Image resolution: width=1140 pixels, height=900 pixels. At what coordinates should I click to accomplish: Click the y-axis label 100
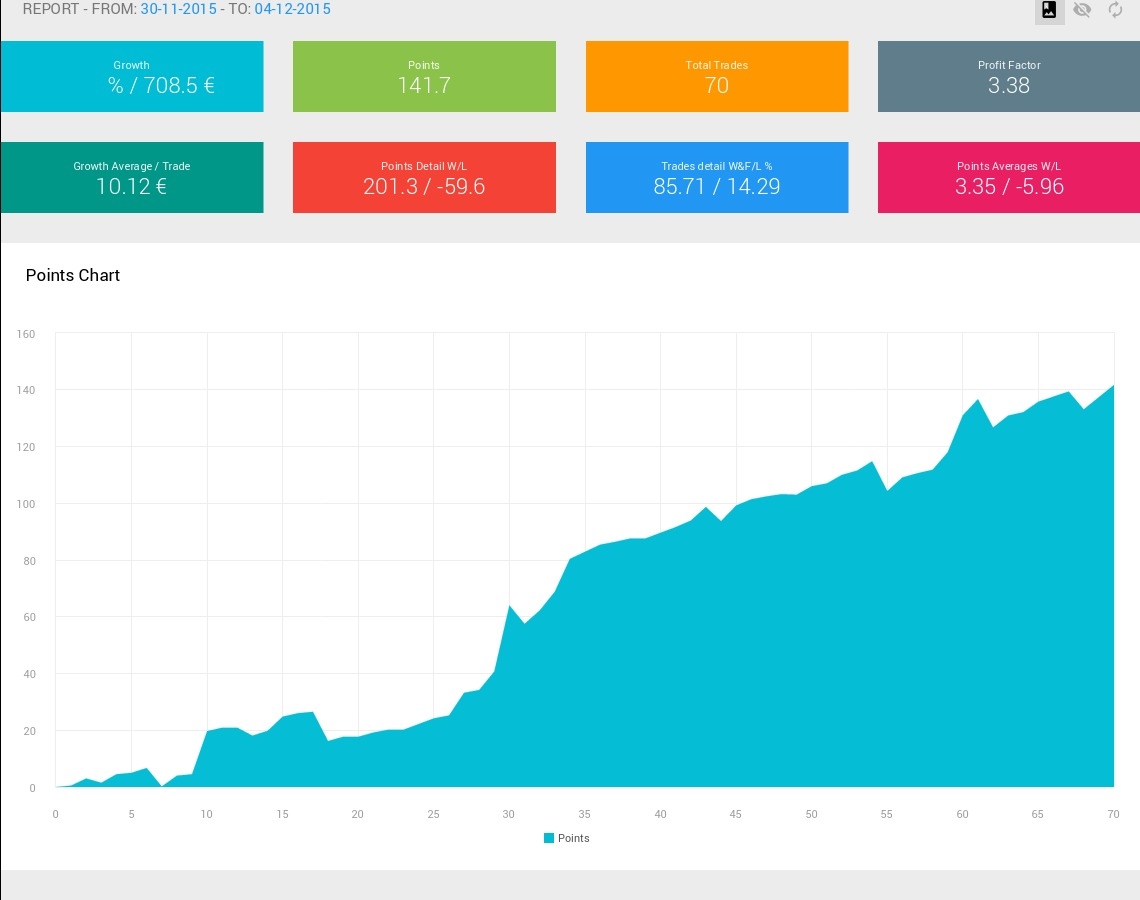25,504
